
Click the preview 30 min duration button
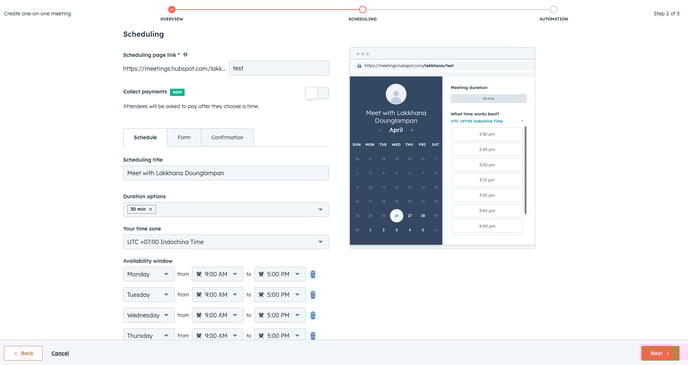click(x=488, y=99)
